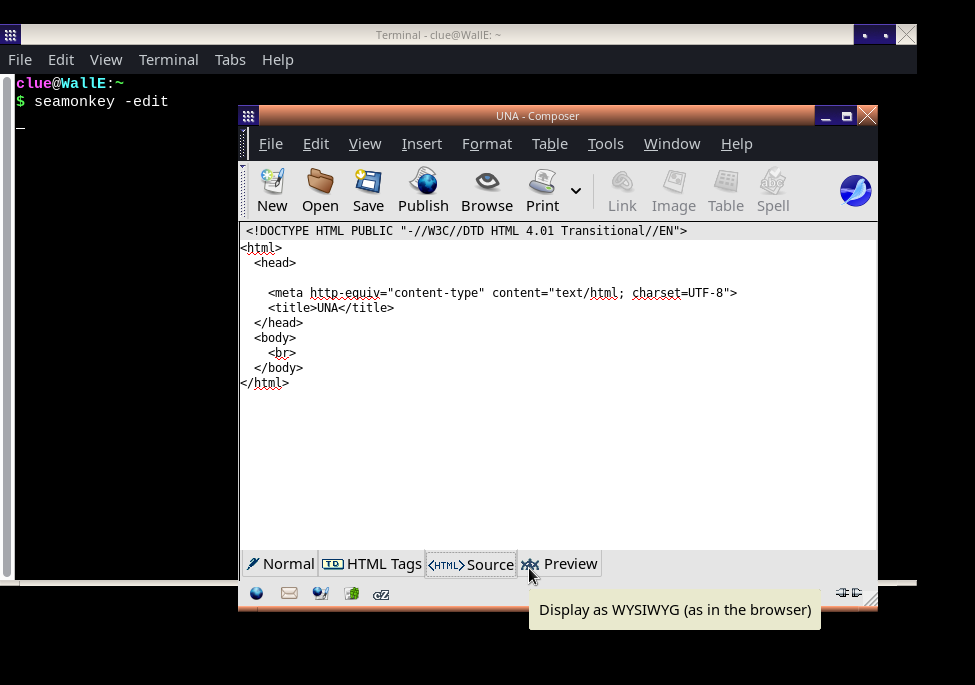Screen dimensions: 975x685
Task: Click the DOCTYPE declaration line
Action: coord(466,231)
